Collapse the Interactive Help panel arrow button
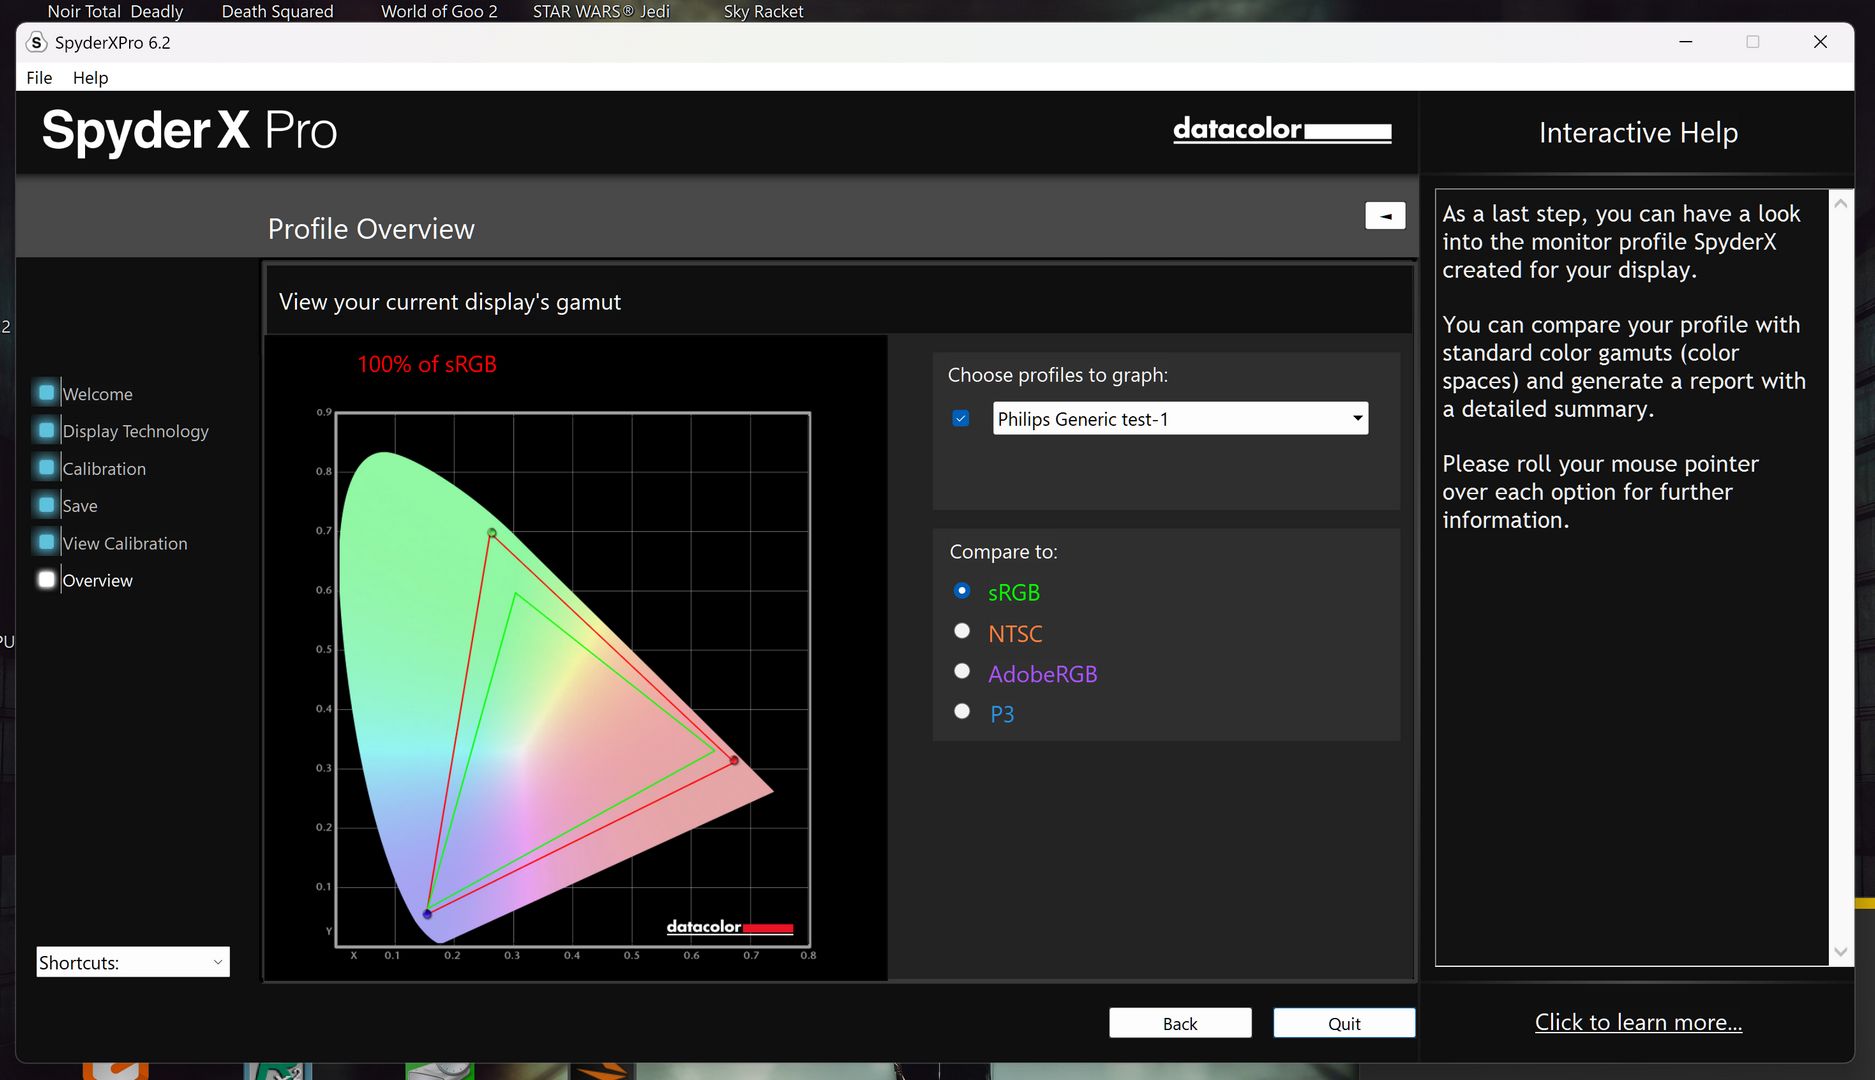 point(1385,215)
